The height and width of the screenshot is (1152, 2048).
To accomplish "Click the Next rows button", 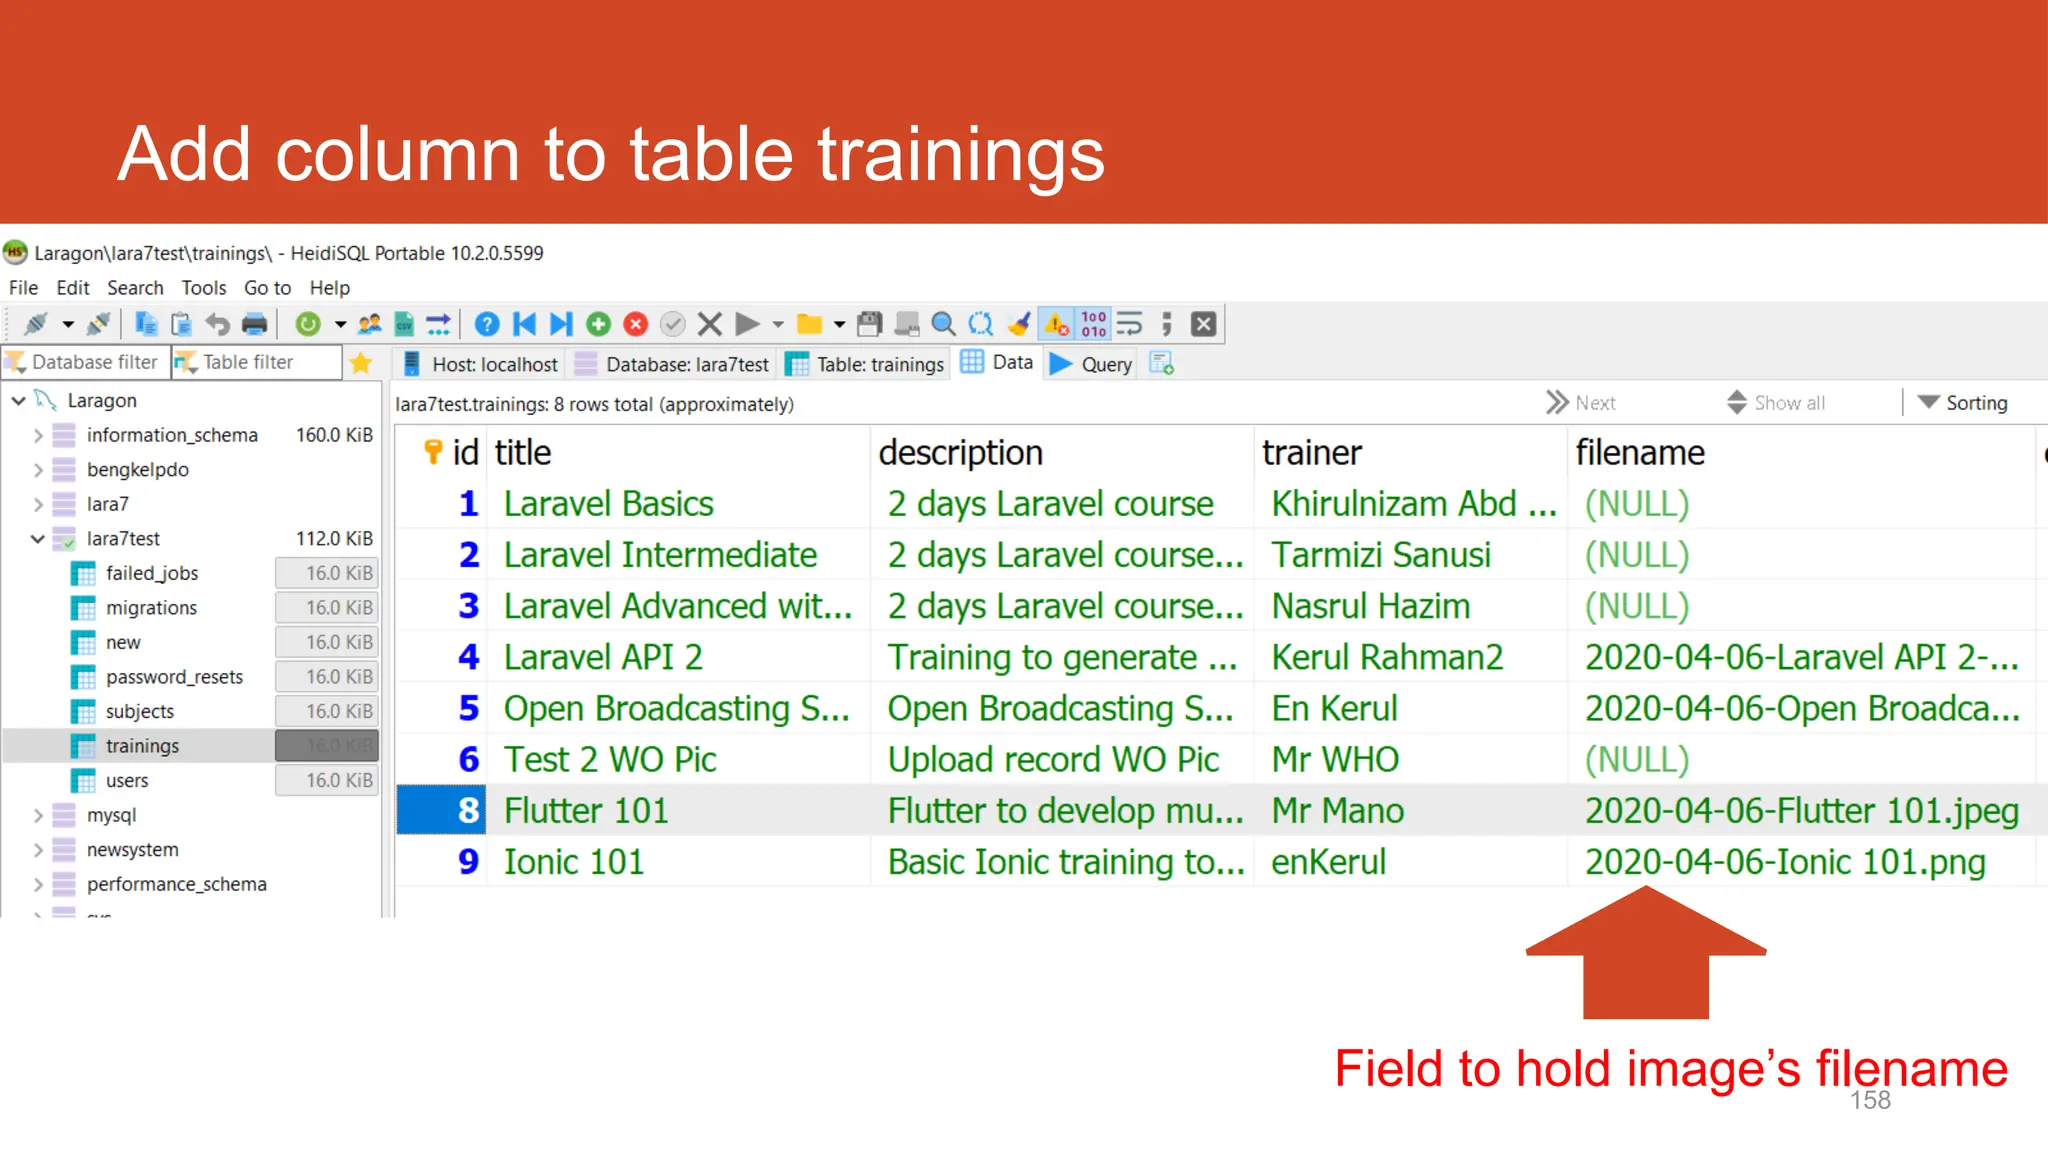I will tap(1581, 403).
